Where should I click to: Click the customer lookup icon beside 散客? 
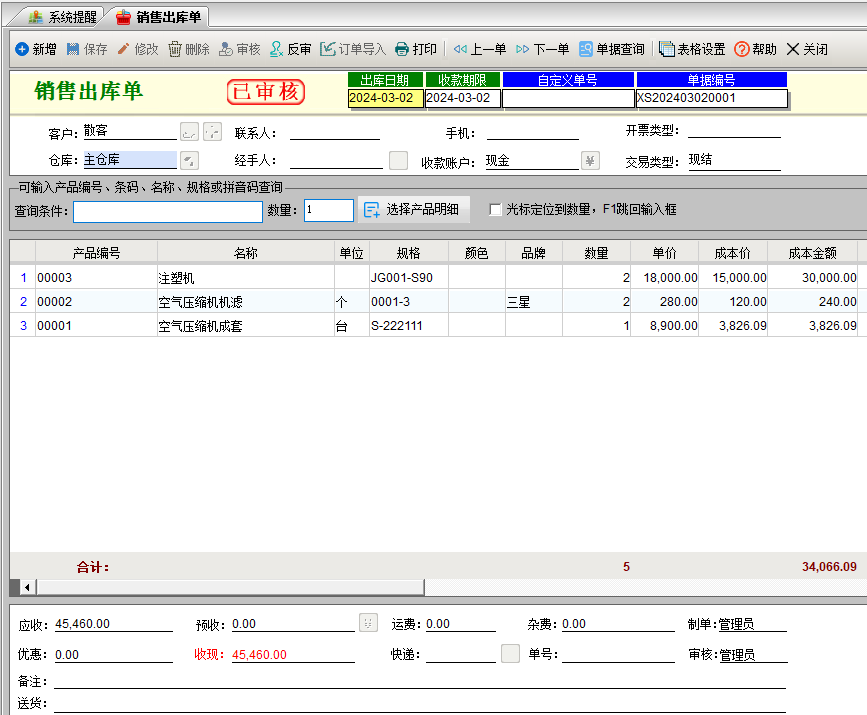coord(189,132)
